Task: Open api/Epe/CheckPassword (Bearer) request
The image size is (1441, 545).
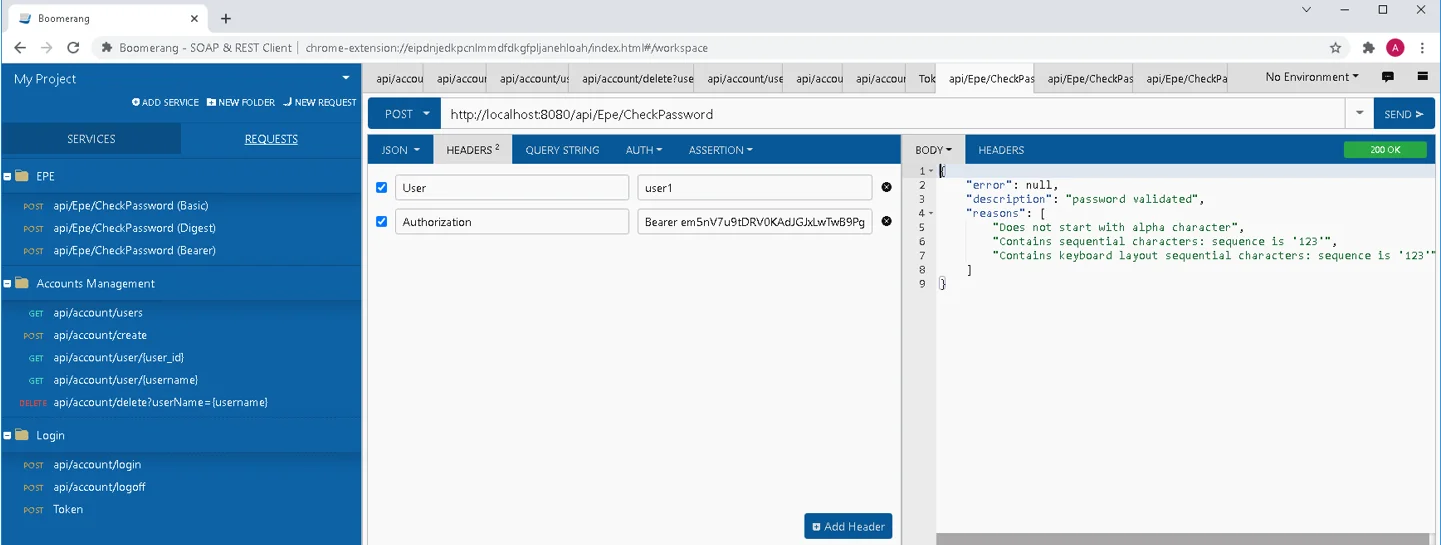Action: coord(134,250)
